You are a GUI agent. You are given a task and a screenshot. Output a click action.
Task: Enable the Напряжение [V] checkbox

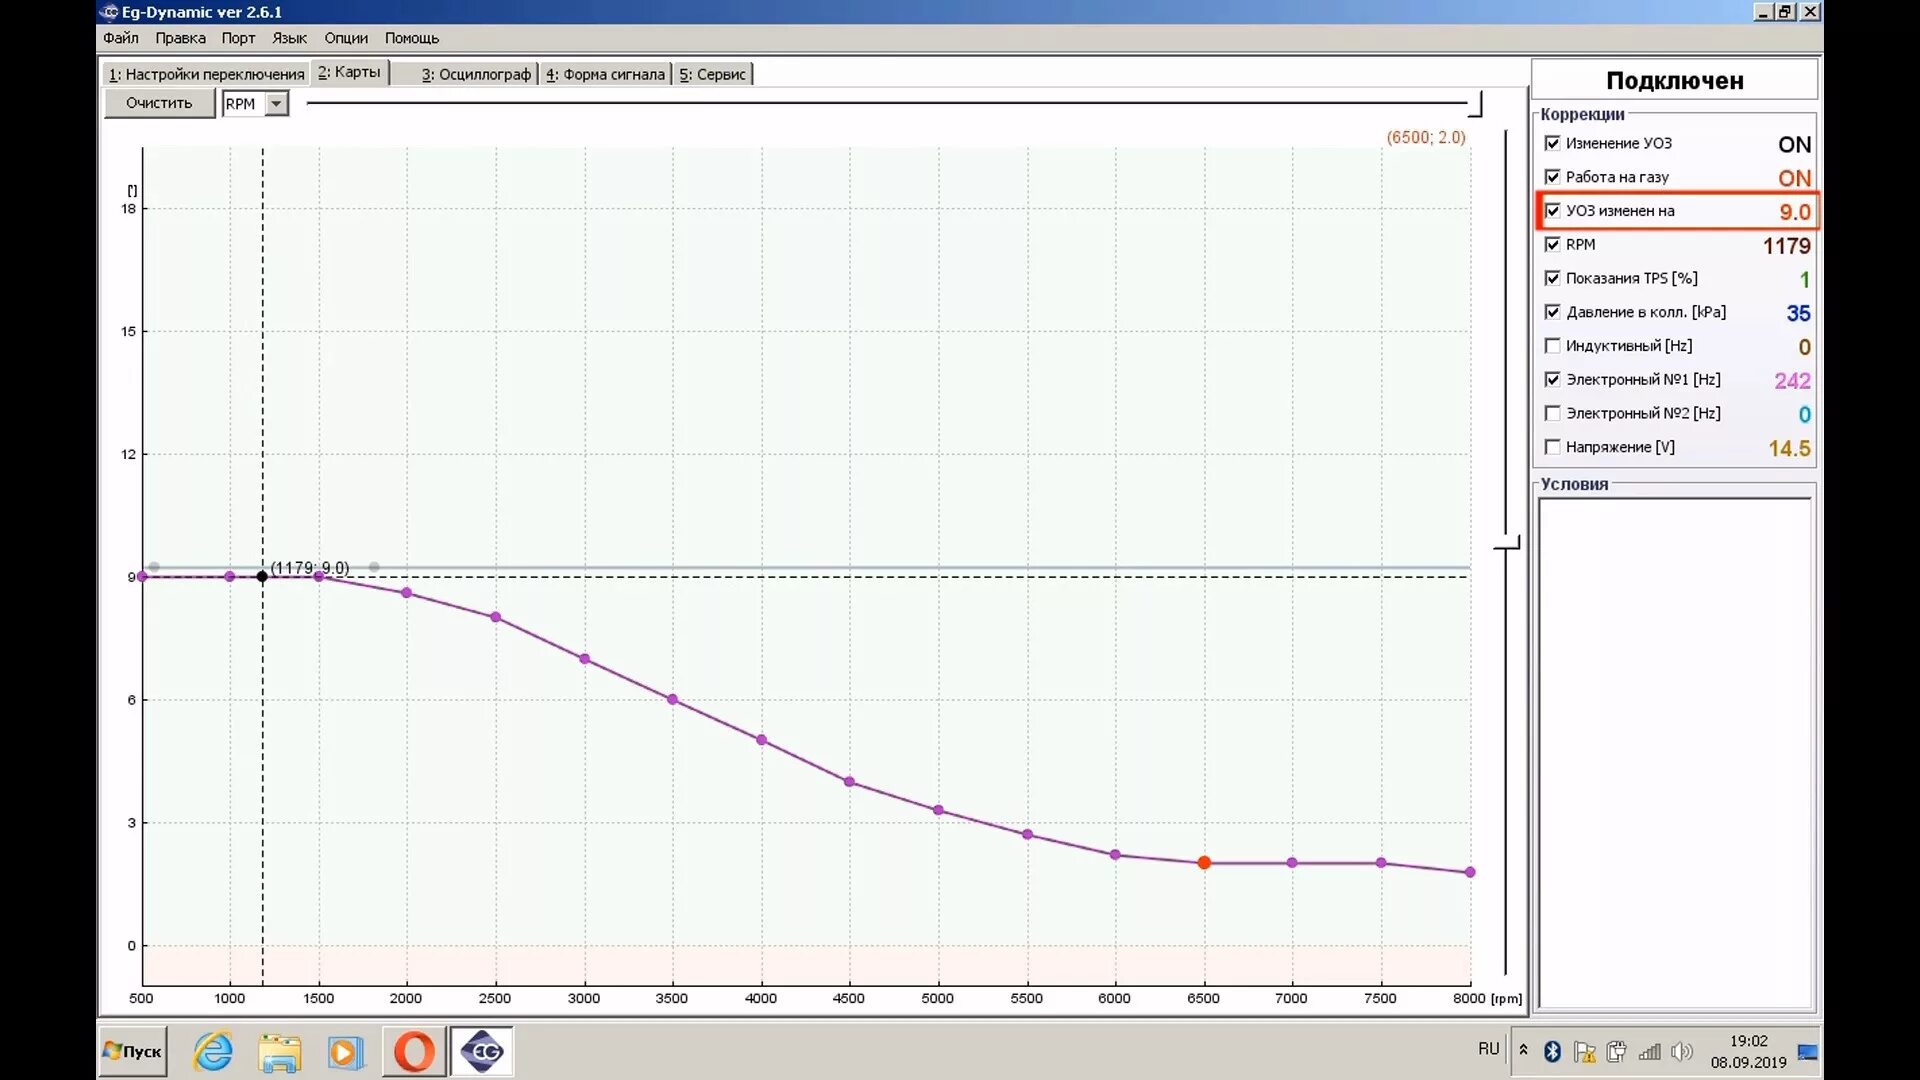(x=1552, y=447)
